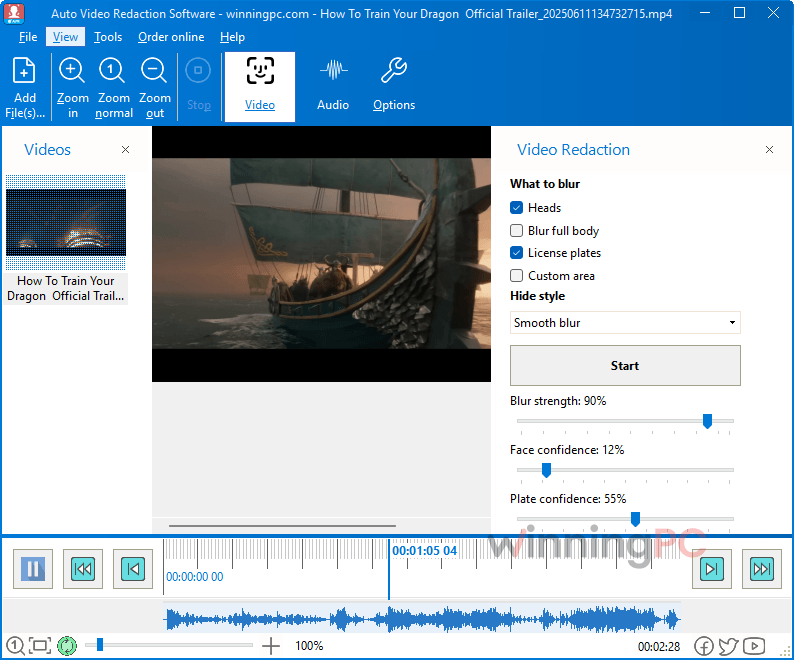Open the File menu
Viewport: 794px width, 660px height.
click(28, 37)
